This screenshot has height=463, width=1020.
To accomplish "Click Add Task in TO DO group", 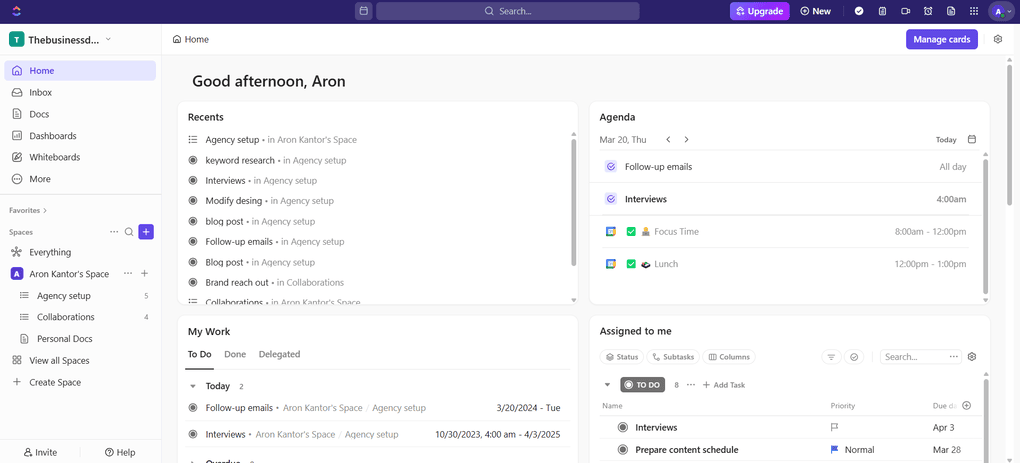I will (x=724, y=385).
